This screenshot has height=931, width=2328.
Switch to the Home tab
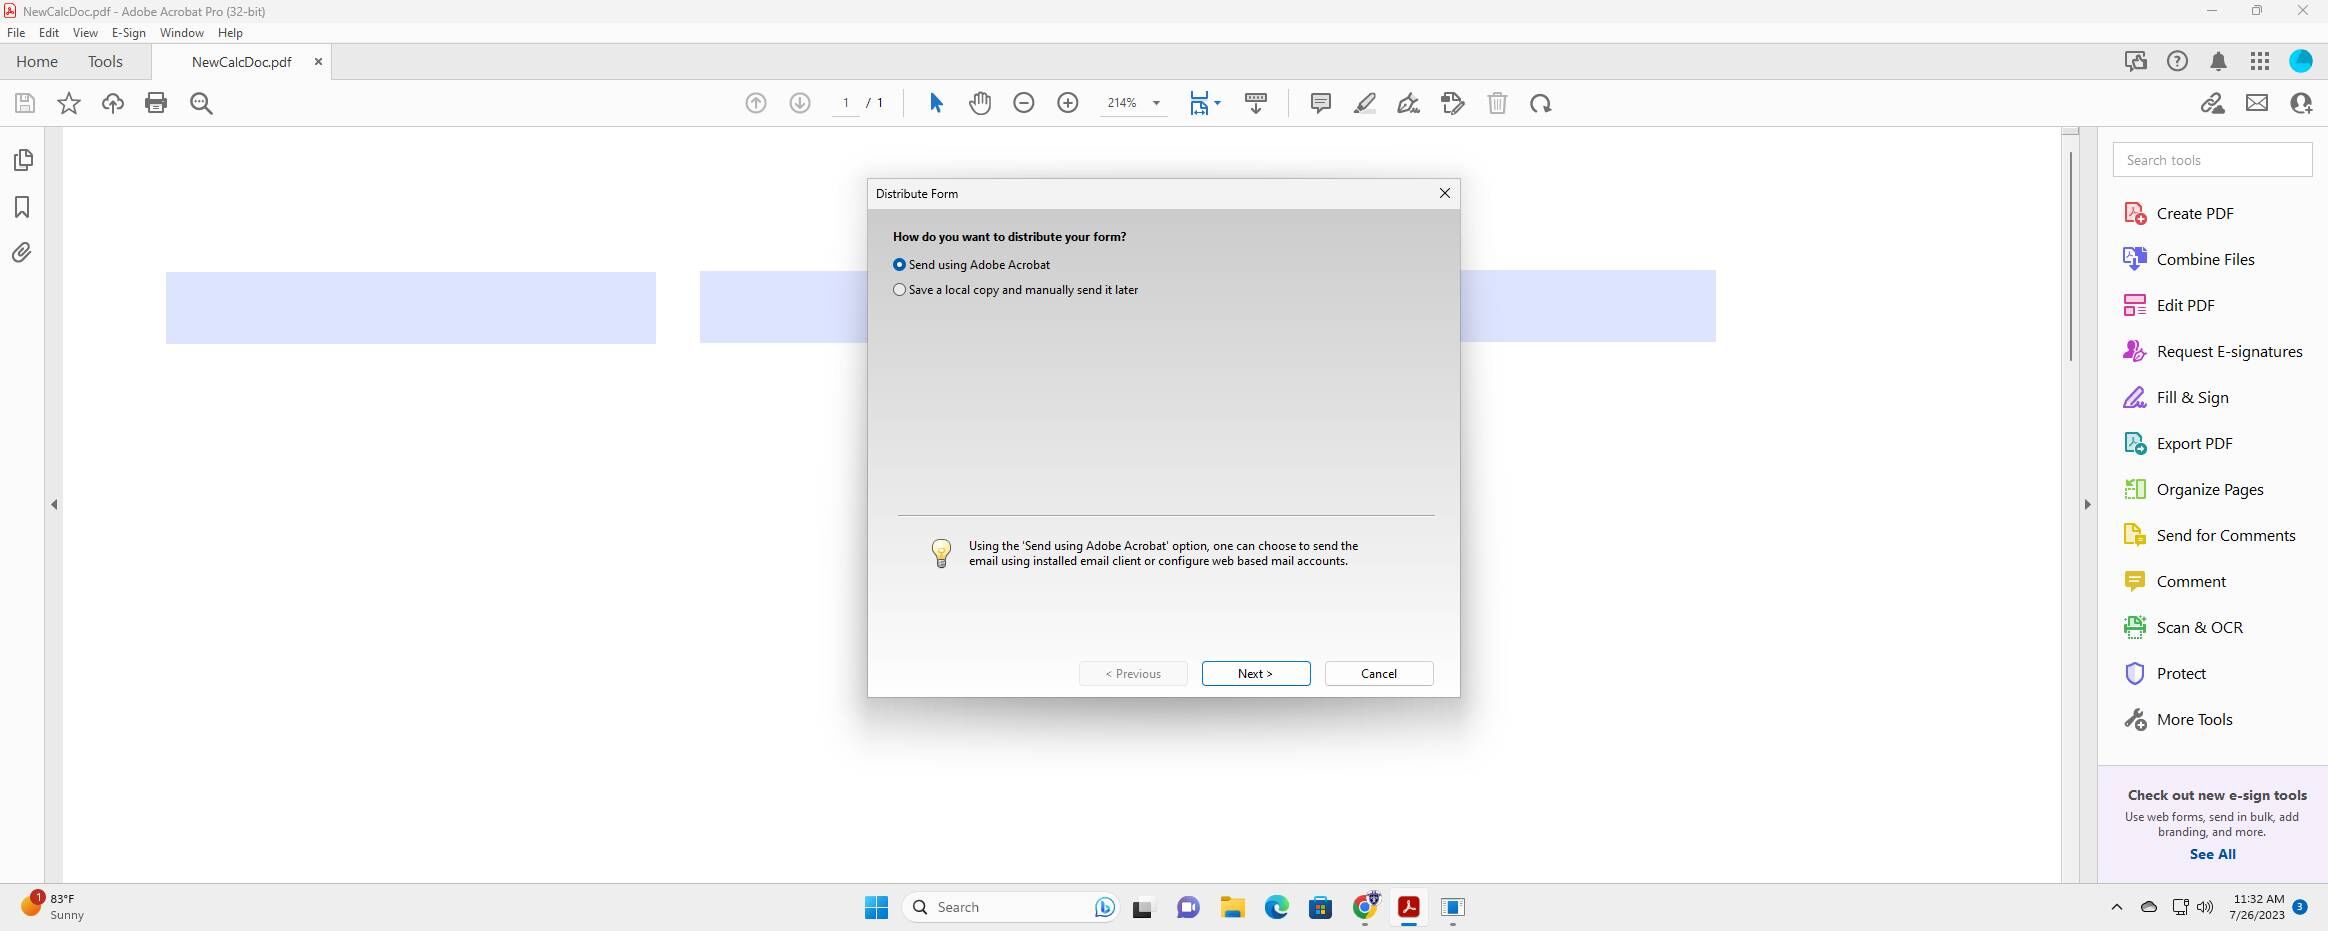coord(37,61)
